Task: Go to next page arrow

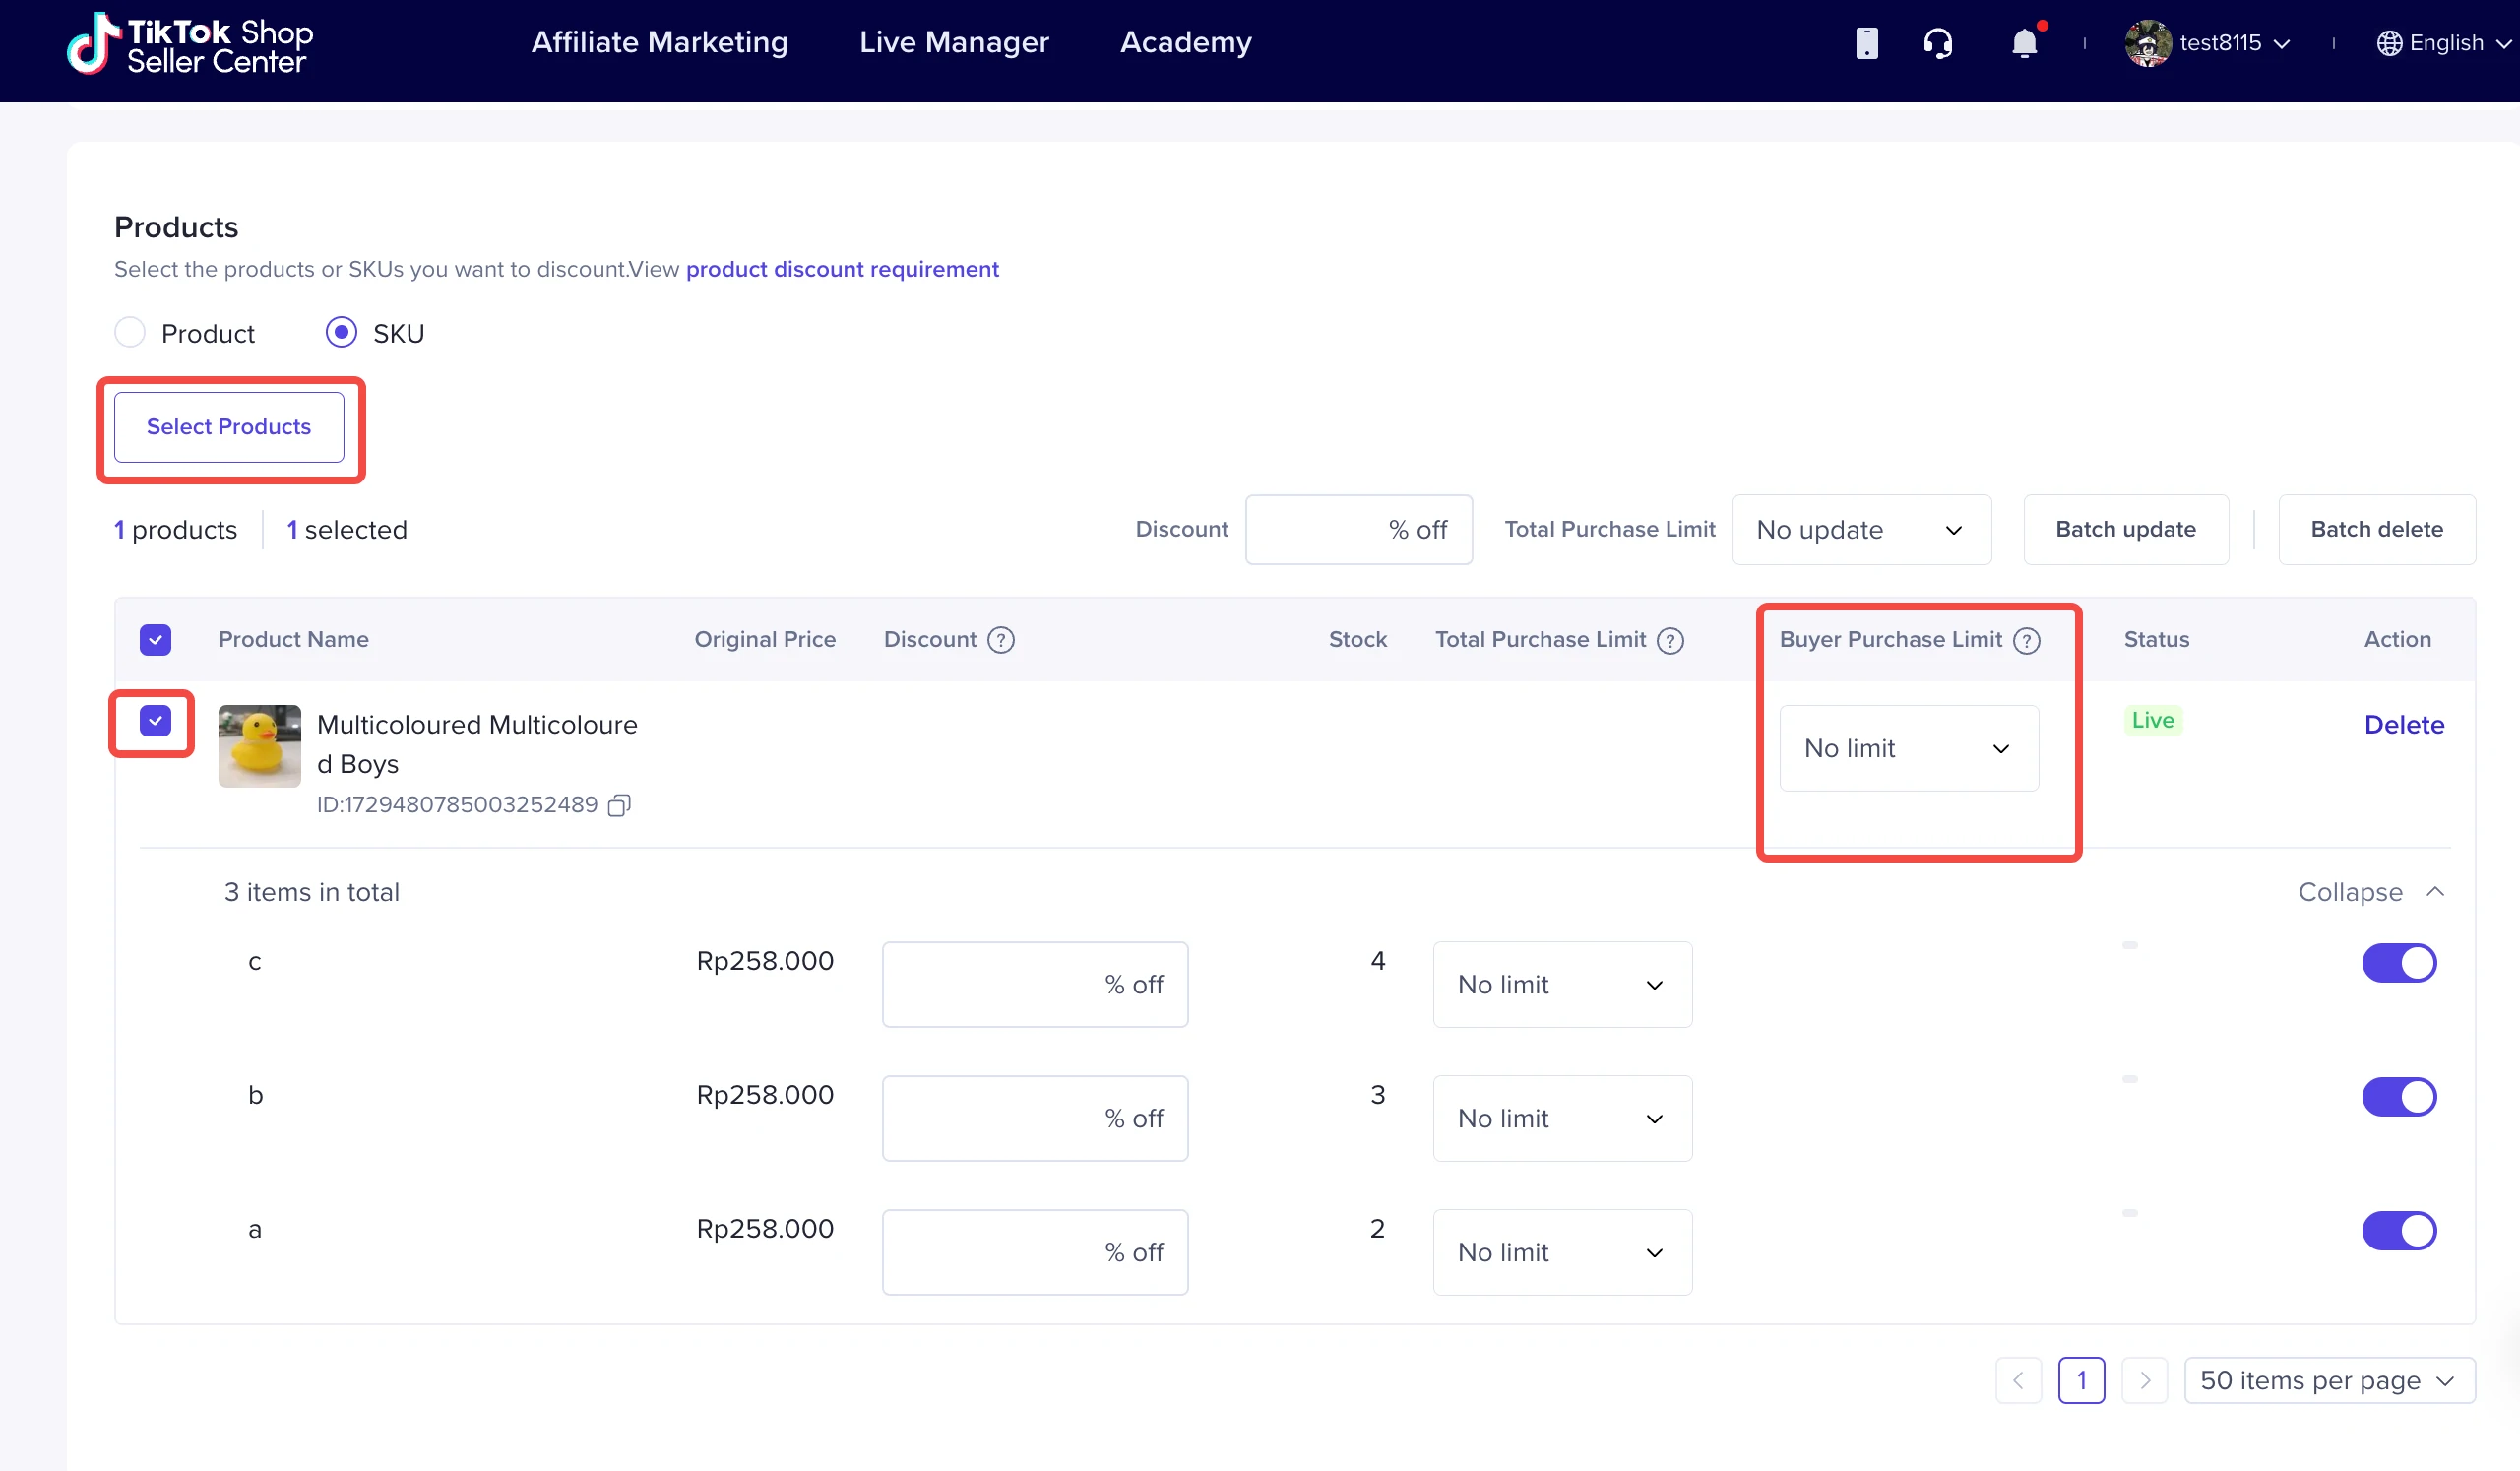Action: (x=2144, y=1380)
